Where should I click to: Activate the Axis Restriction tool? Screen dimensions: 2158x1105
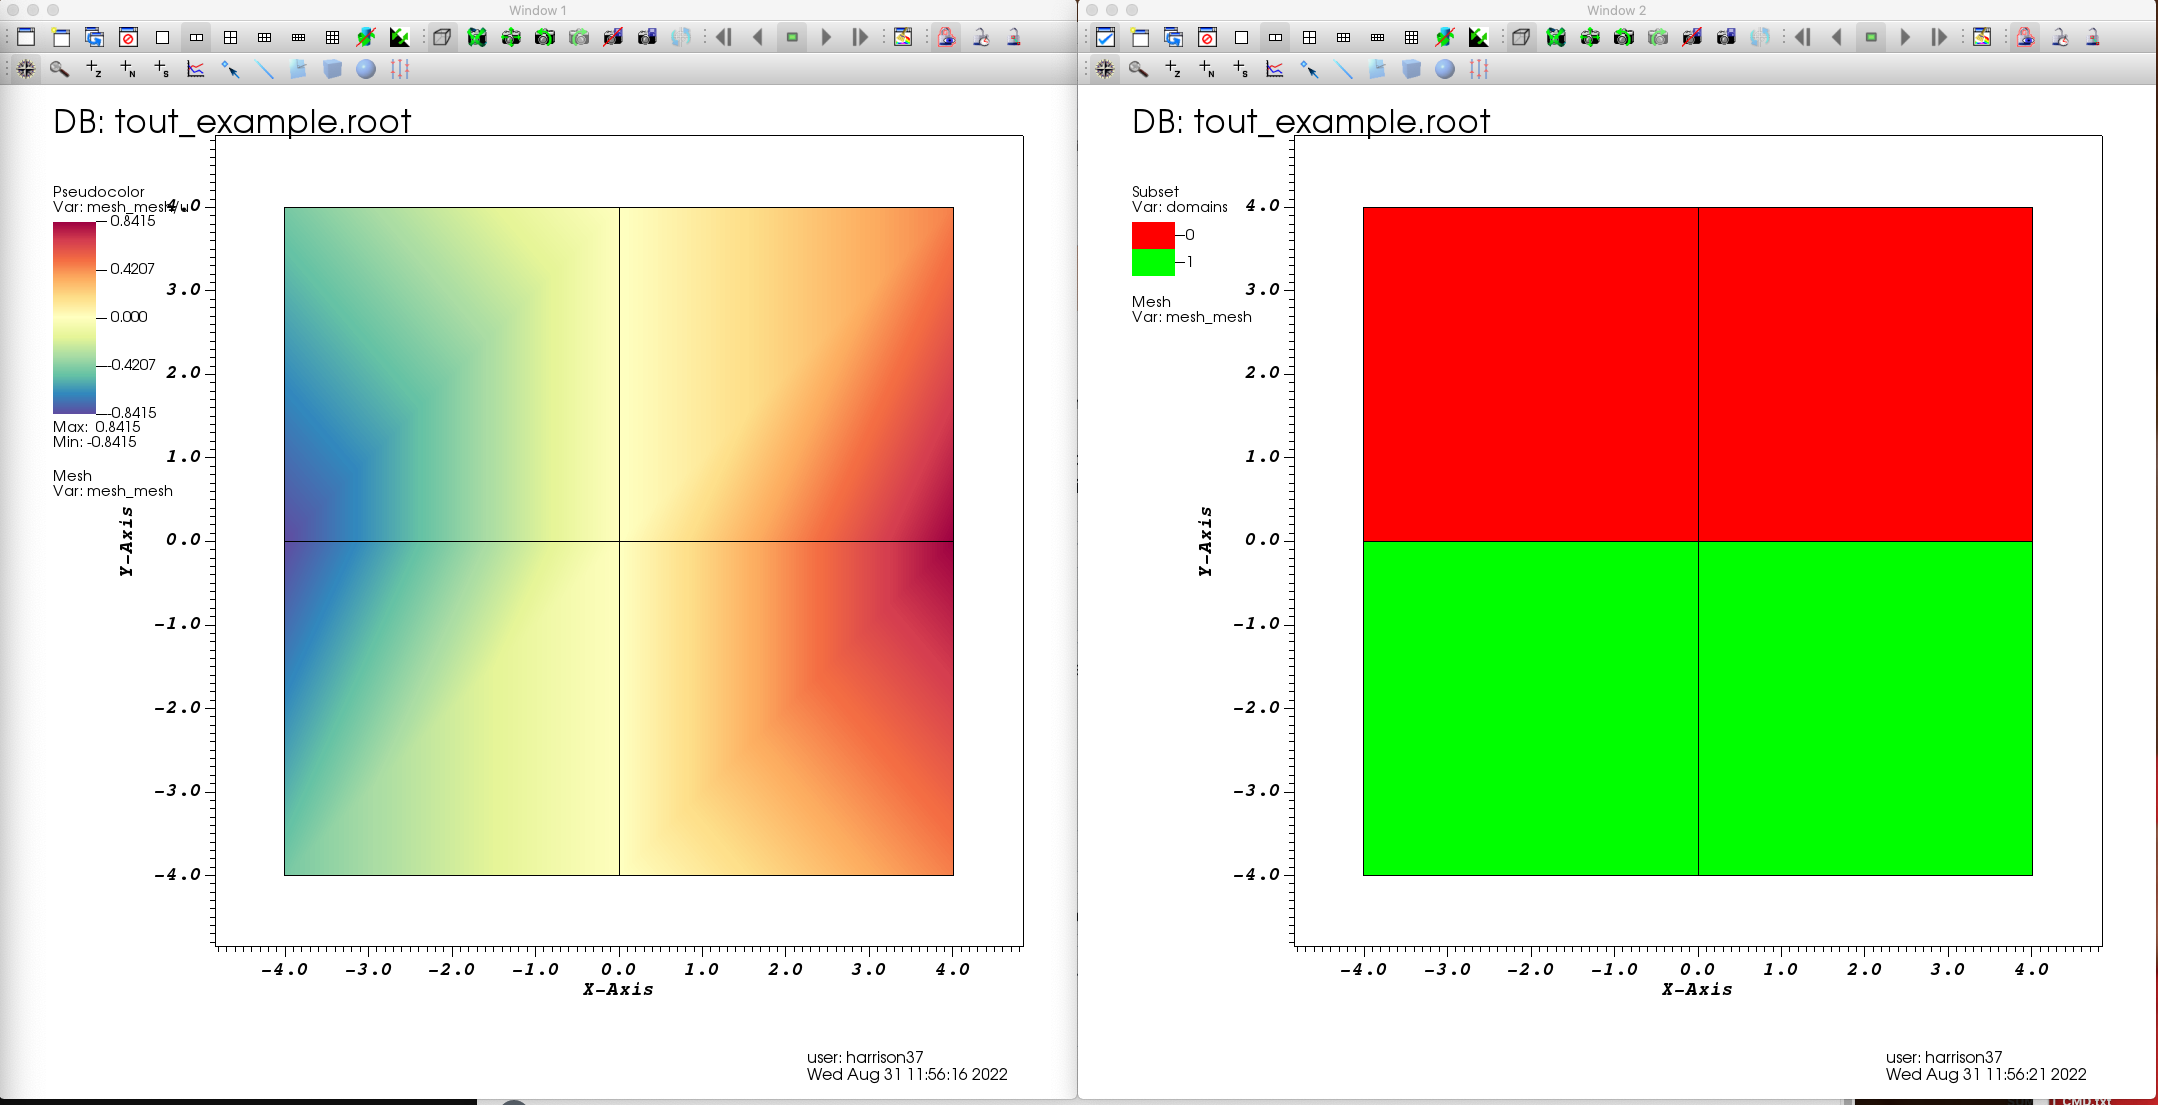[400, 70]
